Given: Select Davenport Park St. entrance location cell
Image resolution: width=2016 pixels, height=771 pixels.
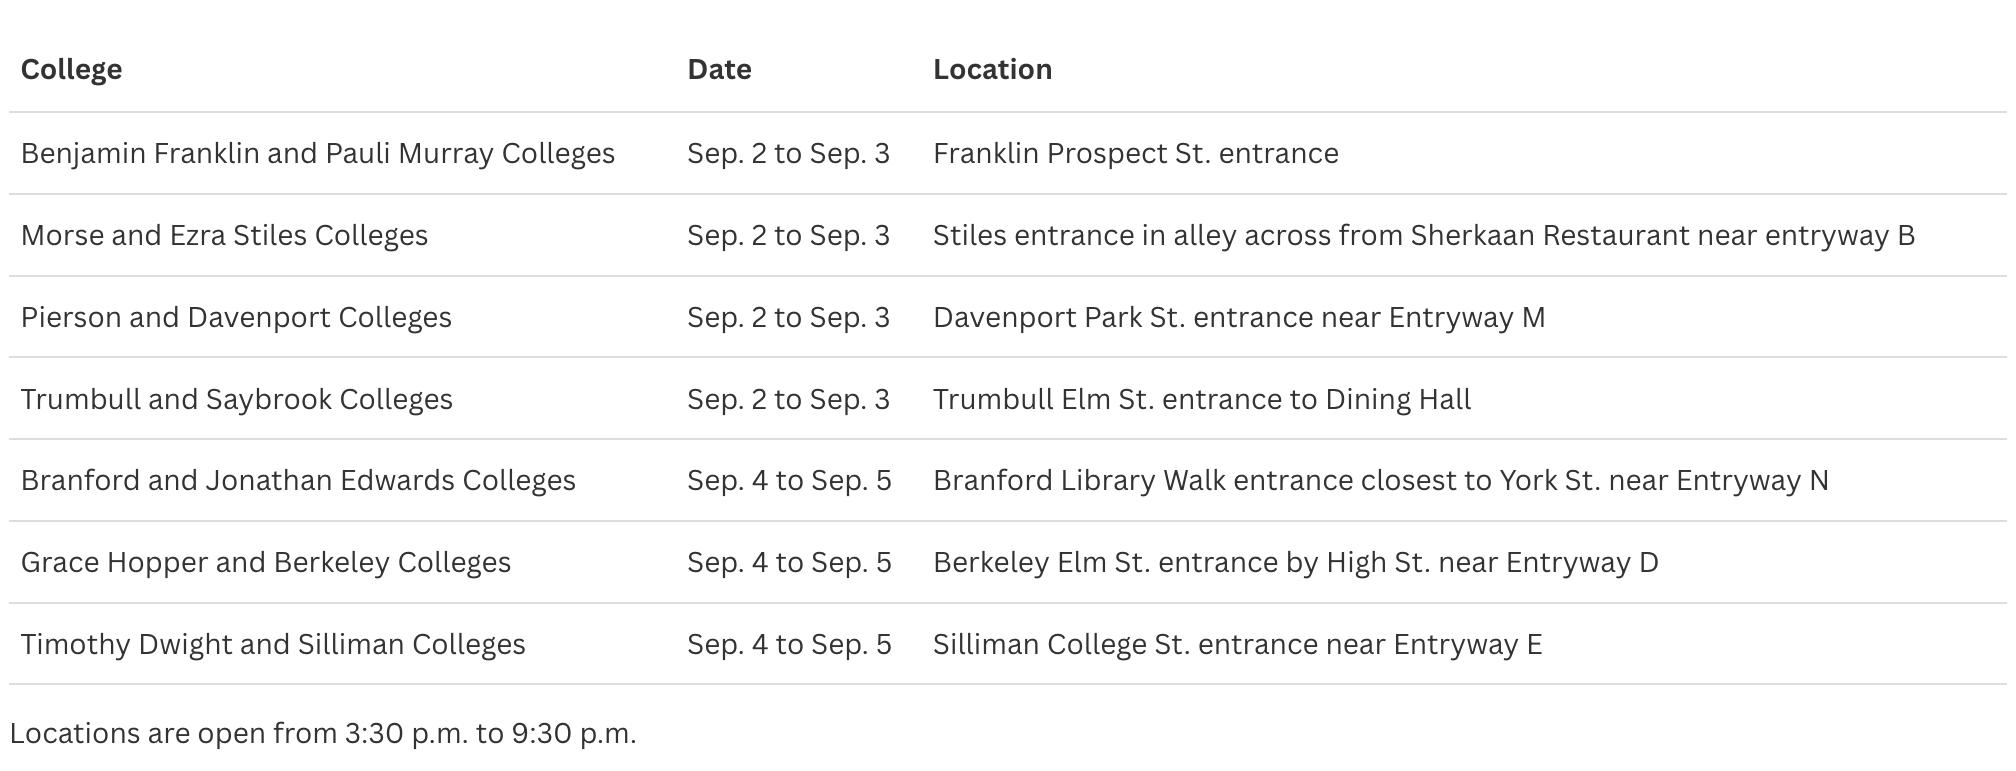Looking at the screenshot, I should pos(1238,317).
